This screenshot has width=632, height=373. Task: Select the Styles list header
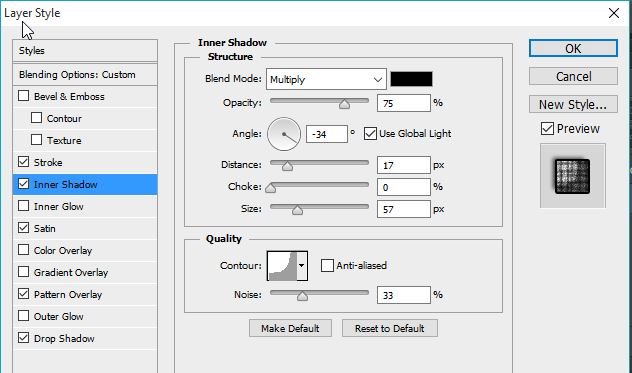pyautogui.click(x=85, y=51)
